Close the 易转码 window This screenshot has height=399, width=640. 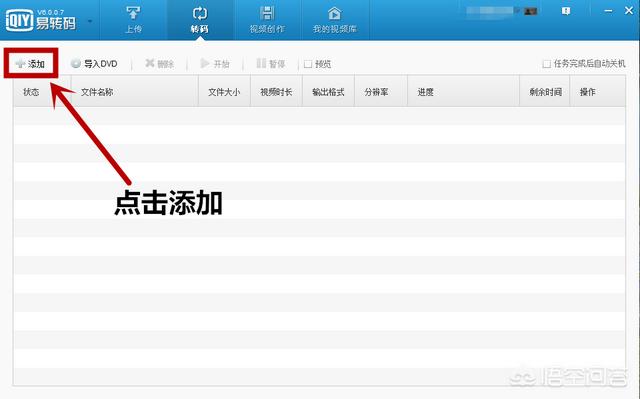pyautogui.click(x=629, y=11)
